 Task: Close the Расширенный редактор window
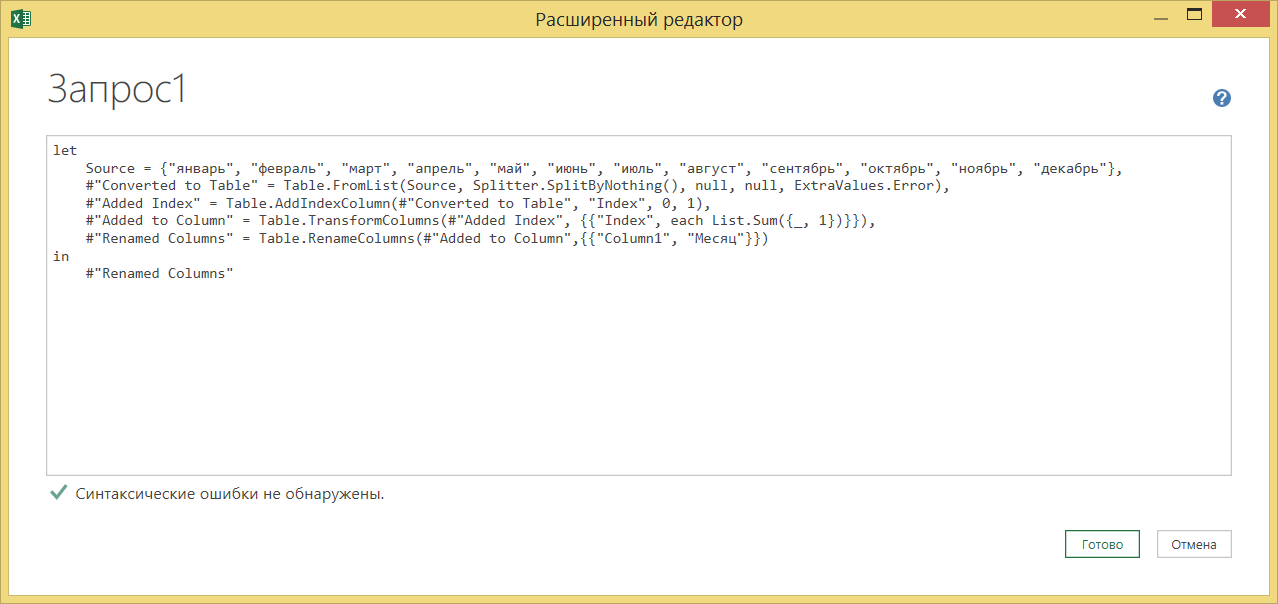[x=1241, y=14]
